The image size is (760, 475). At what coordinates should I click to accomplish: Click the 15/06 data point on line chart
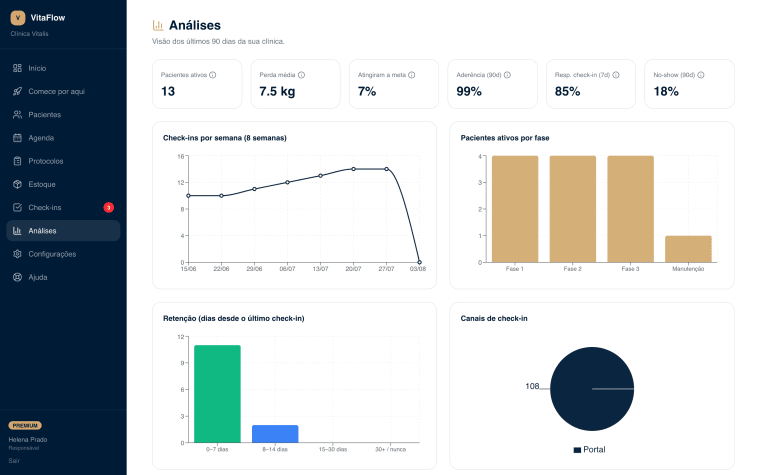189,196
